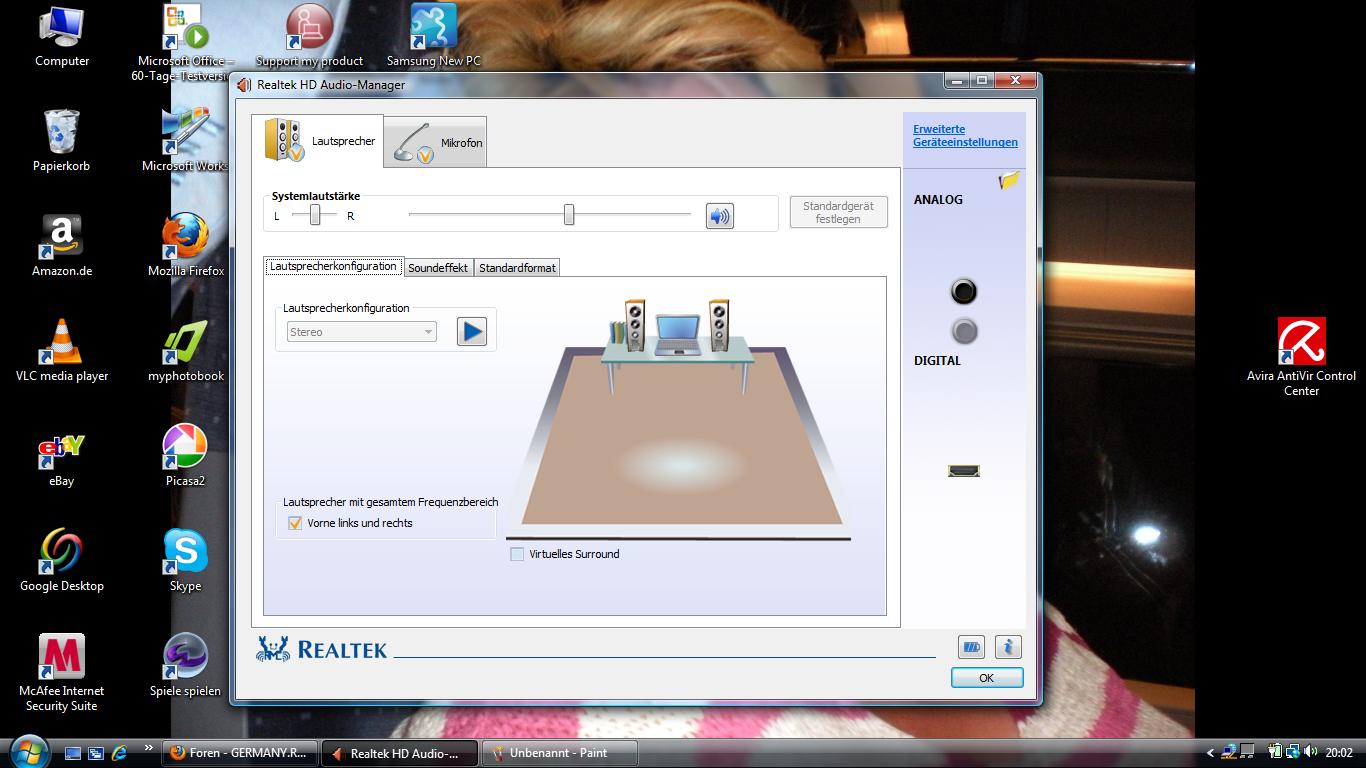Open the information icon in Realtek manager
1366x768 pixels.
pos(1008,647)
